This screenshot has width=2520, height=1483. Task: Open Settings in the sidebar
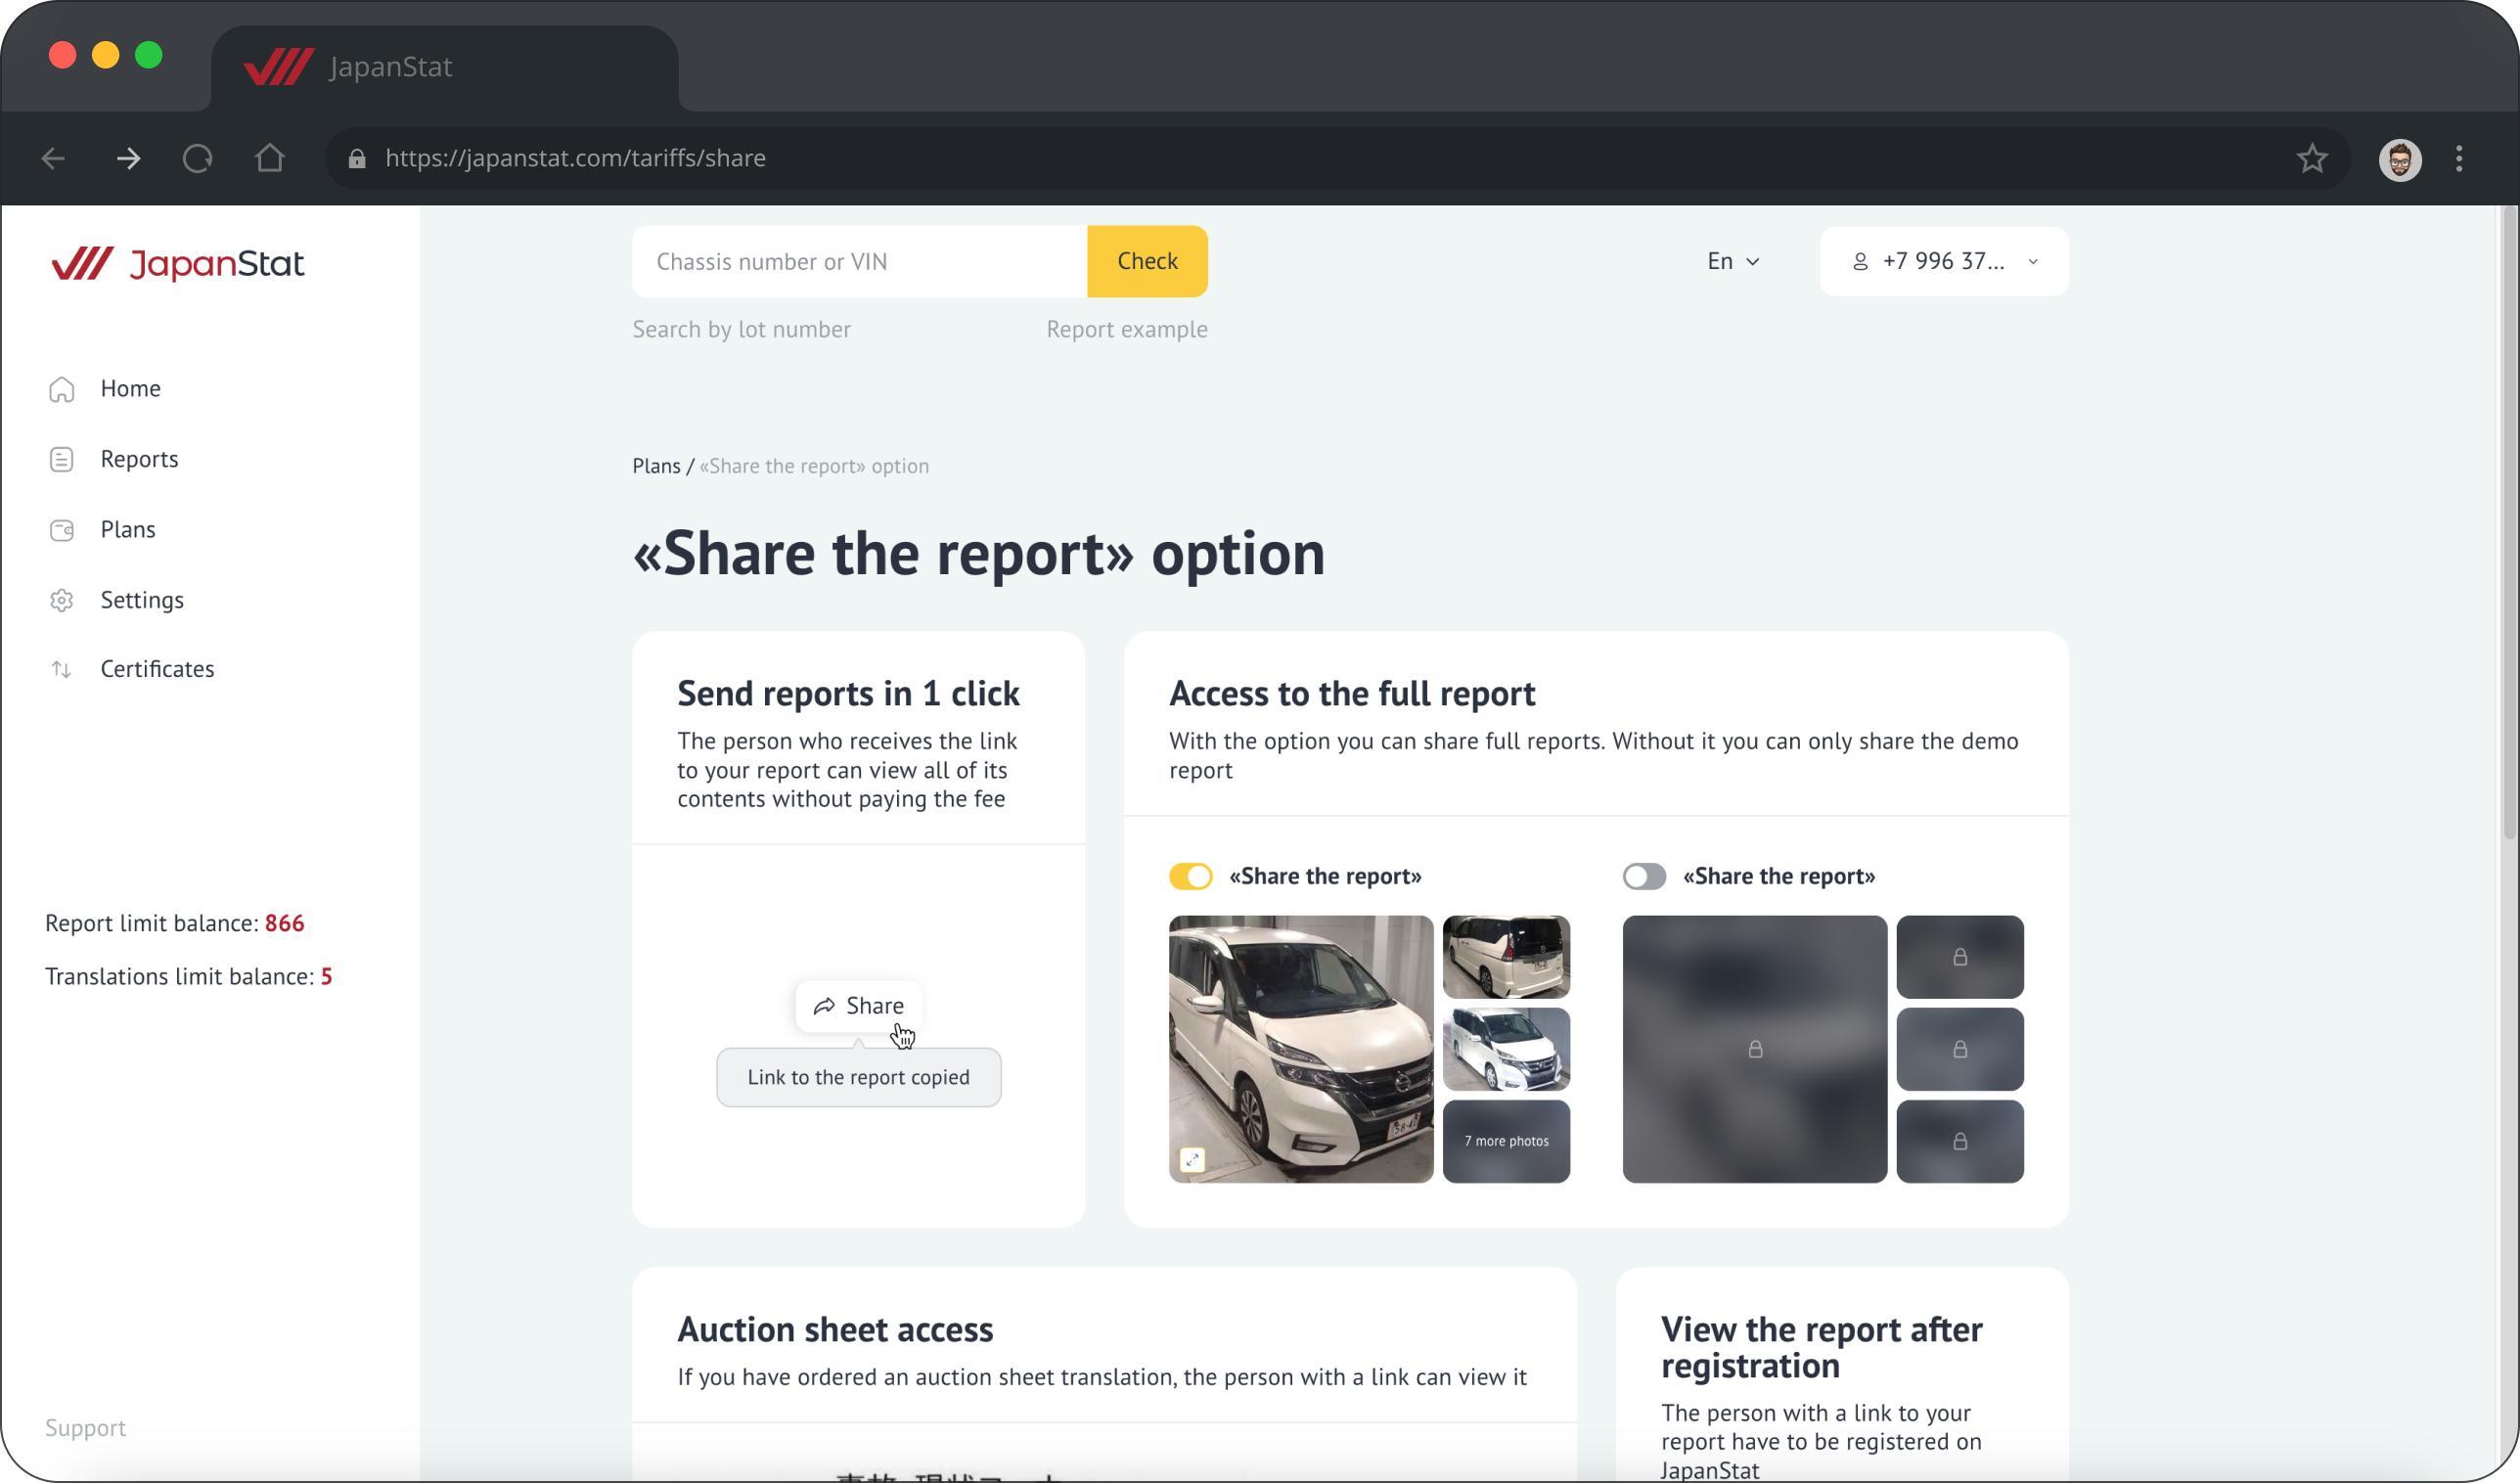pos(141,599)
